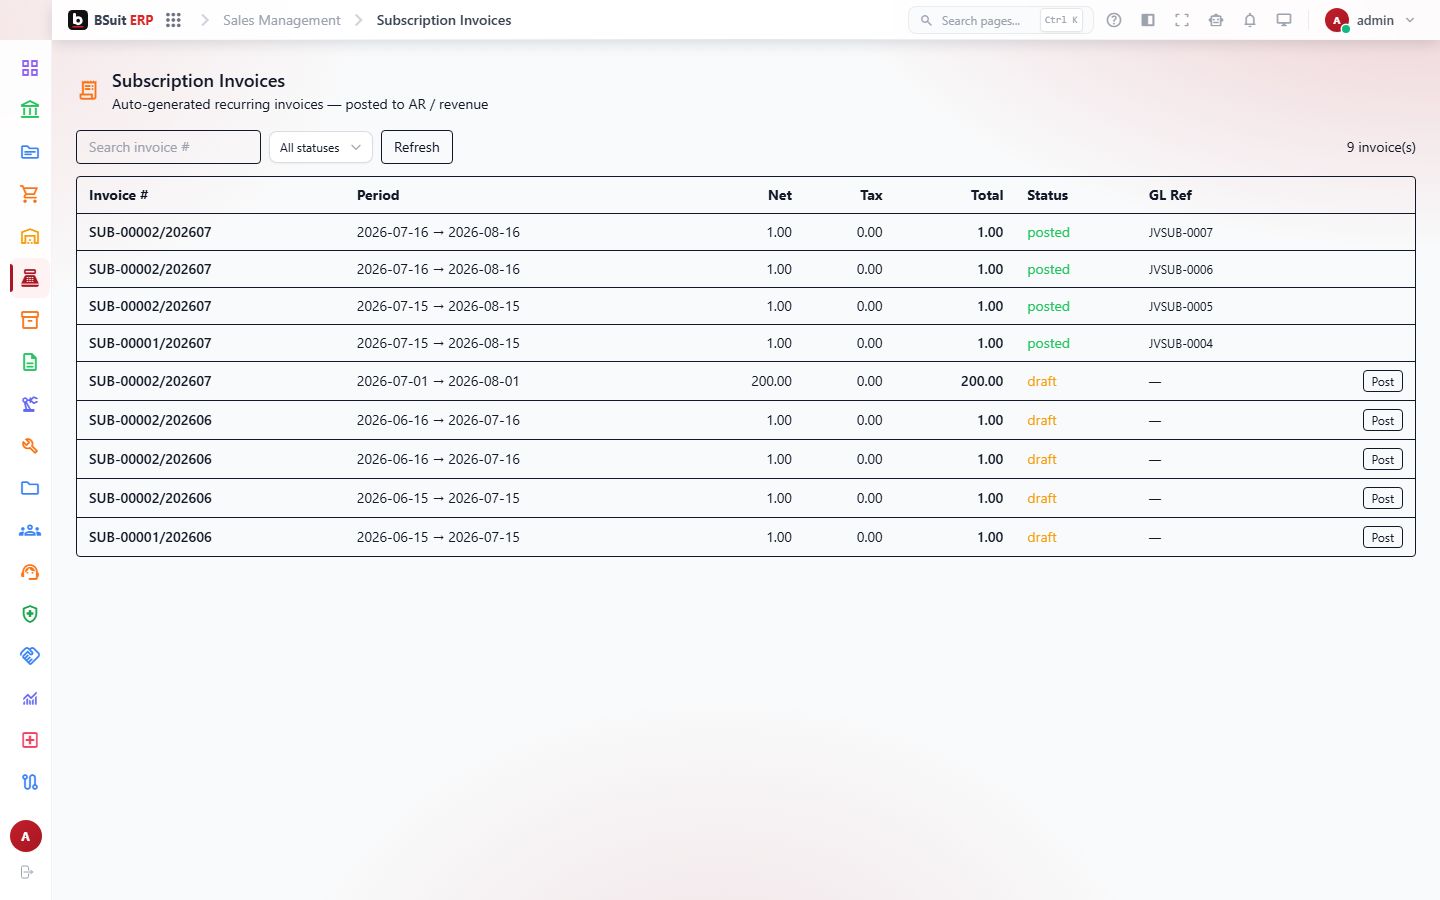Screen dimensions: 1440x900
Task: Click the monitor display icon in top bar
Action: coord(1284,20)
